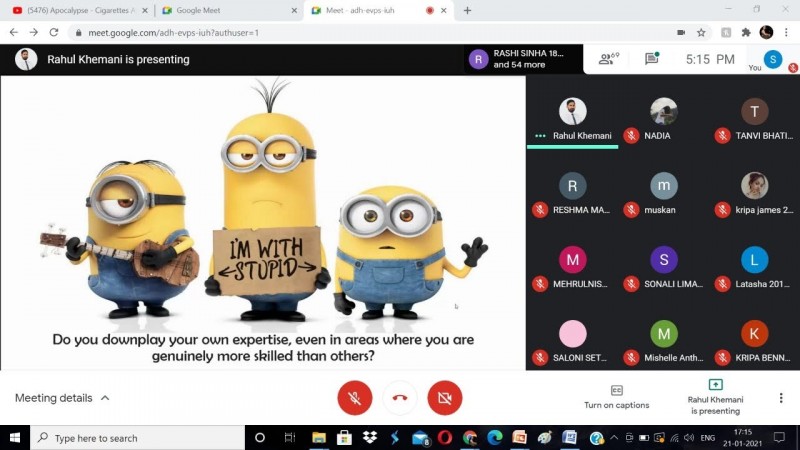Screen dimensions: 800x450
Task: Click the muted mic icon beside NADIA
Action: 631,136
